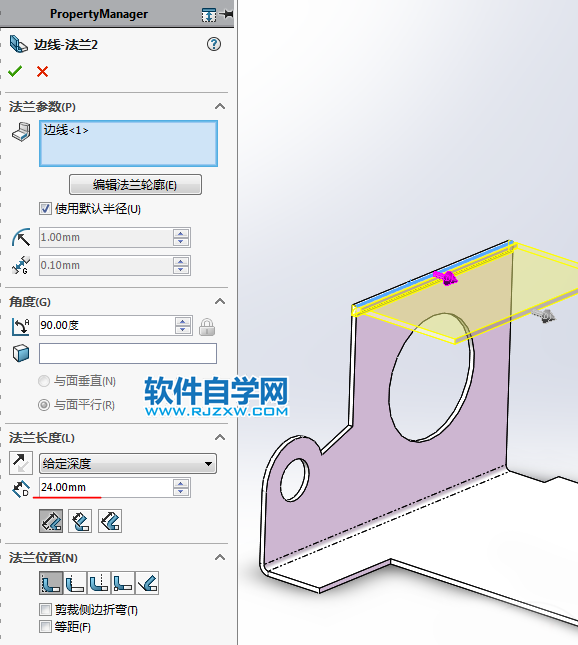Collapse the 法兰位置 section
578x645 pixels.
[x=220, y=557]
